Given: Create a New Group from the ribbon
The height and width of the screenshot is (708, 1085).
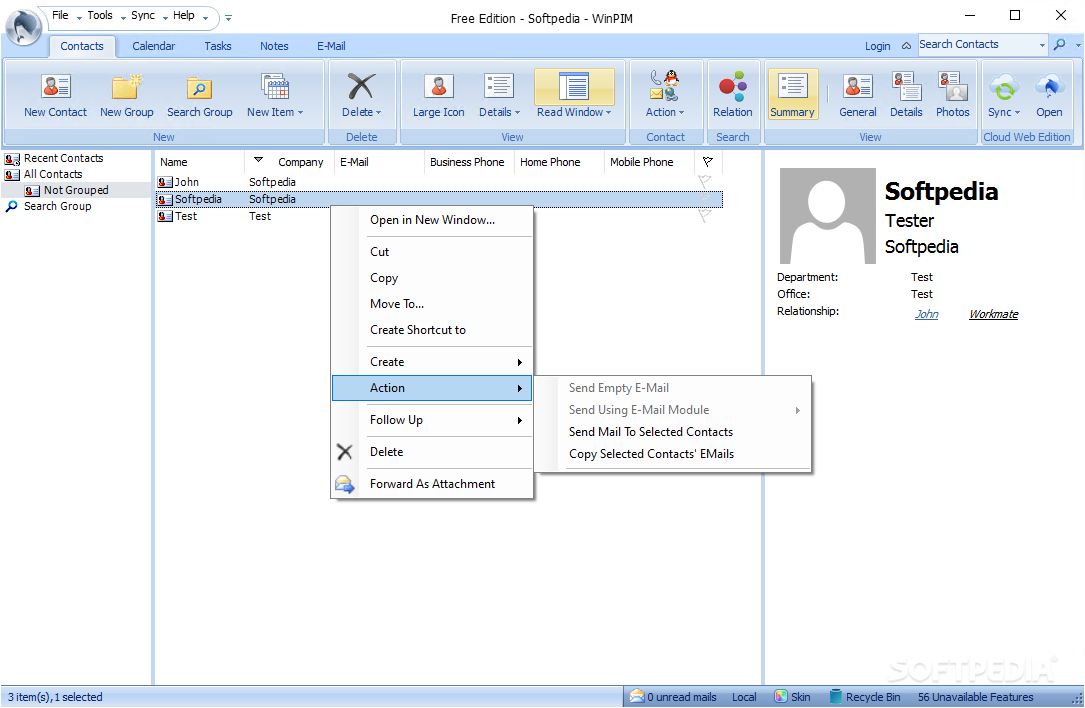Looking at the screenshot, I should tap(127, 96).
